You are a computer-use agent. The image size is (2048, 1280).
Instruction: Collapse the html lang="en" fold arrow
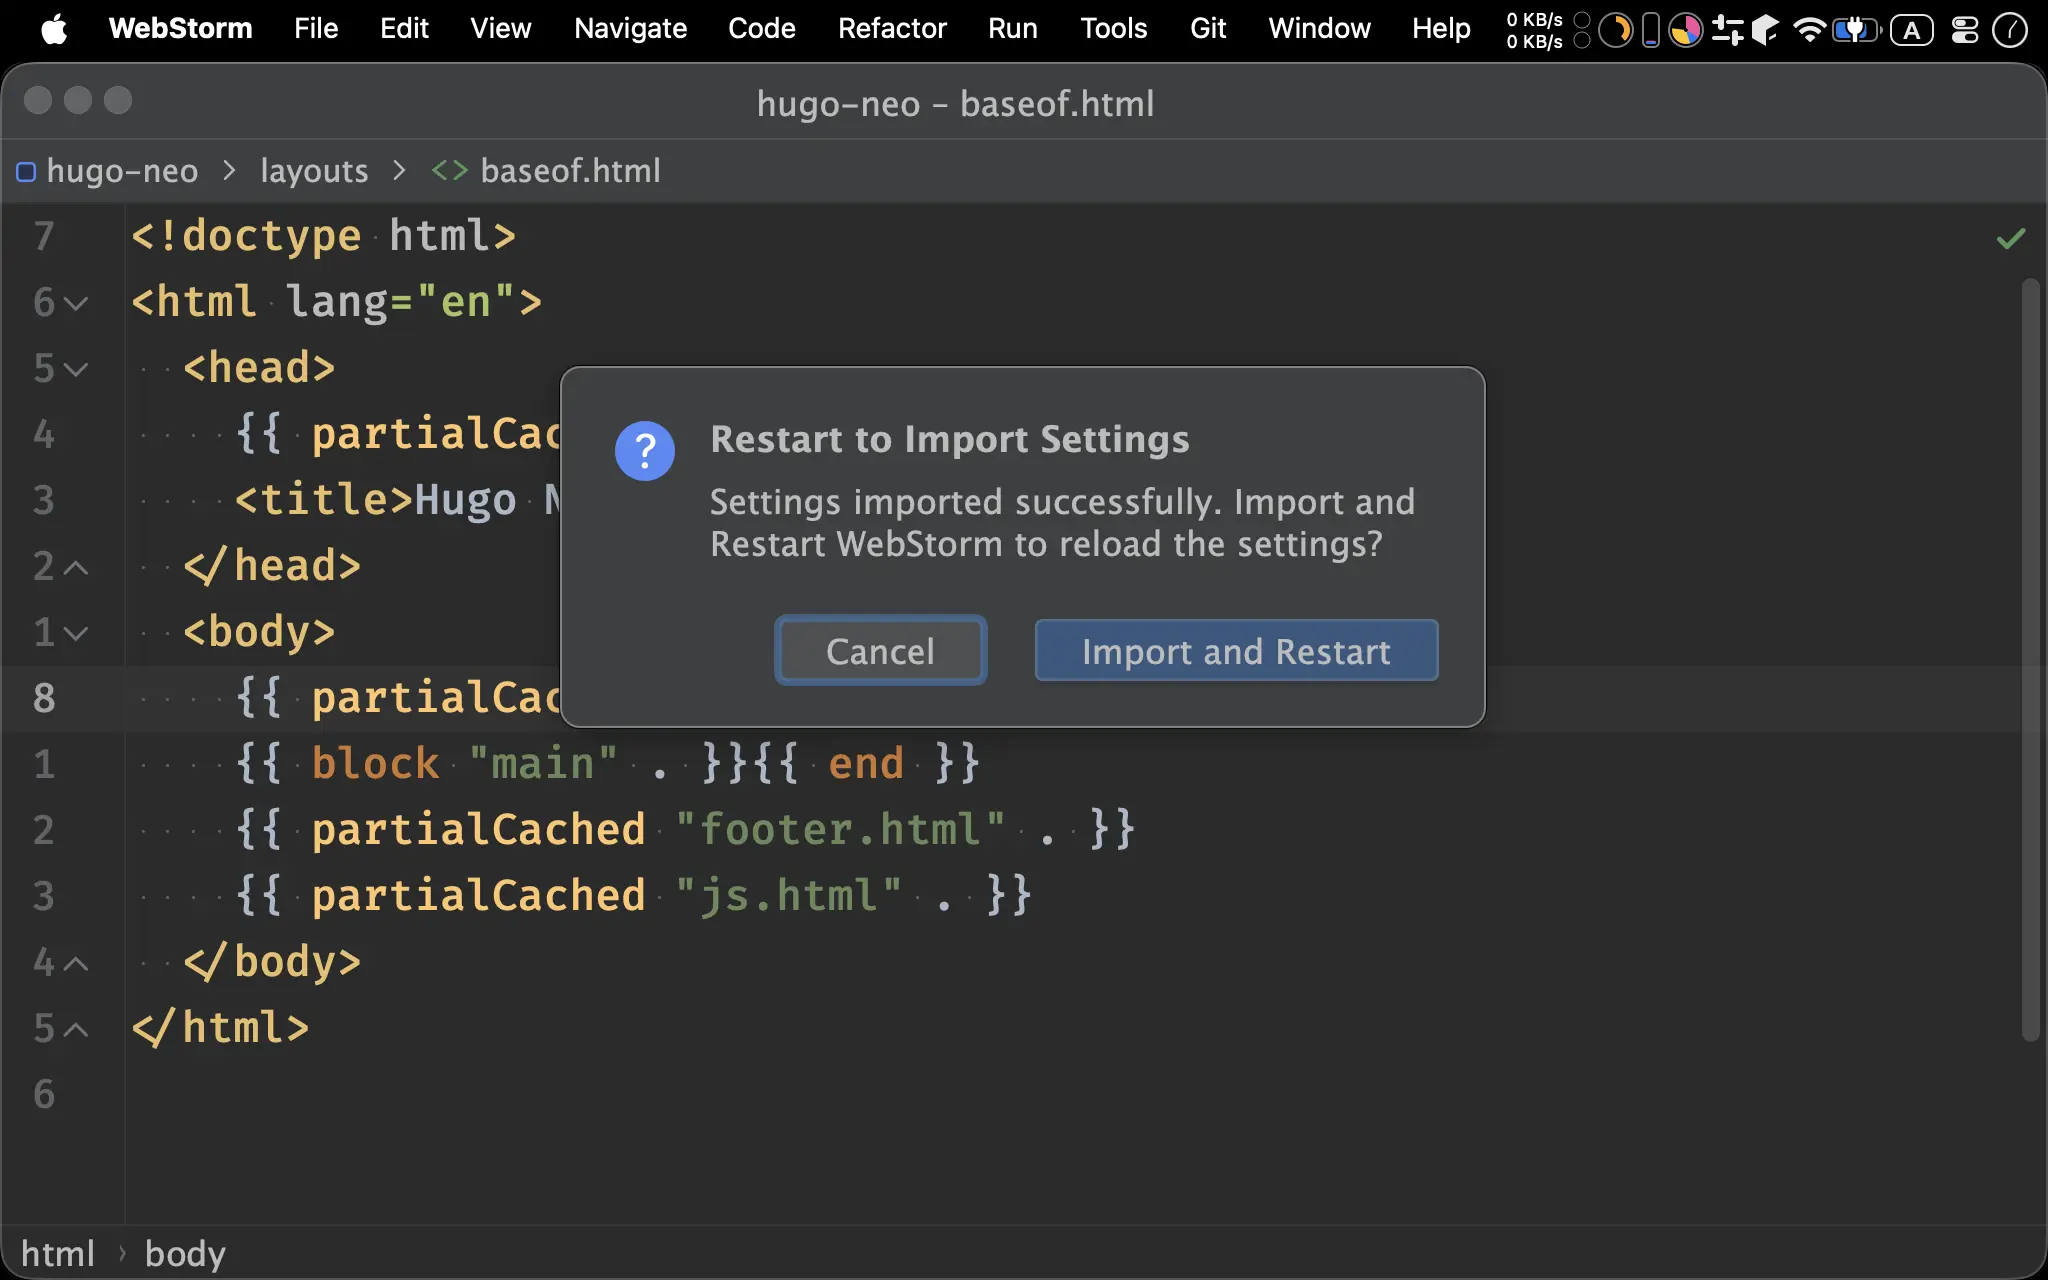pos(76,302)
